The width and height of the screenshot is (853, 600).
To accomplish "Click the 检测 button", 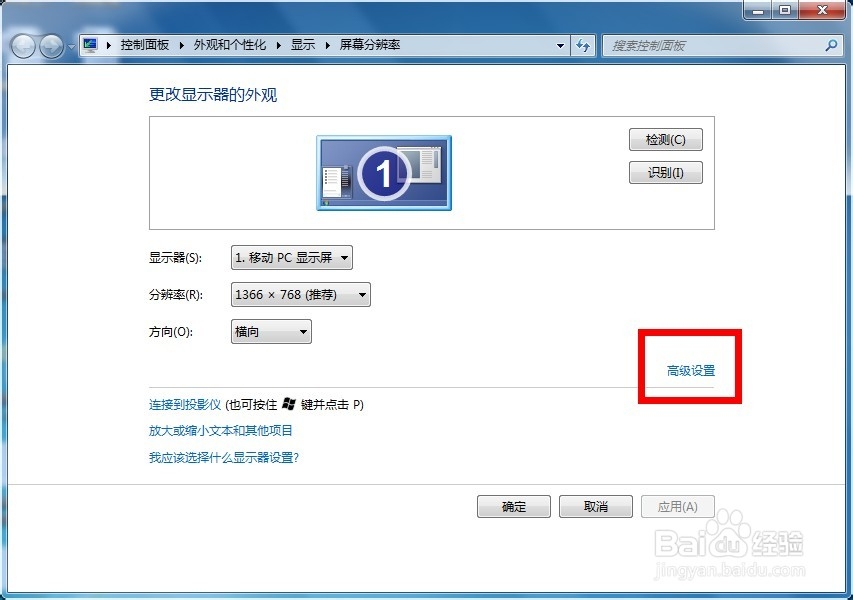I will point(665,139).
